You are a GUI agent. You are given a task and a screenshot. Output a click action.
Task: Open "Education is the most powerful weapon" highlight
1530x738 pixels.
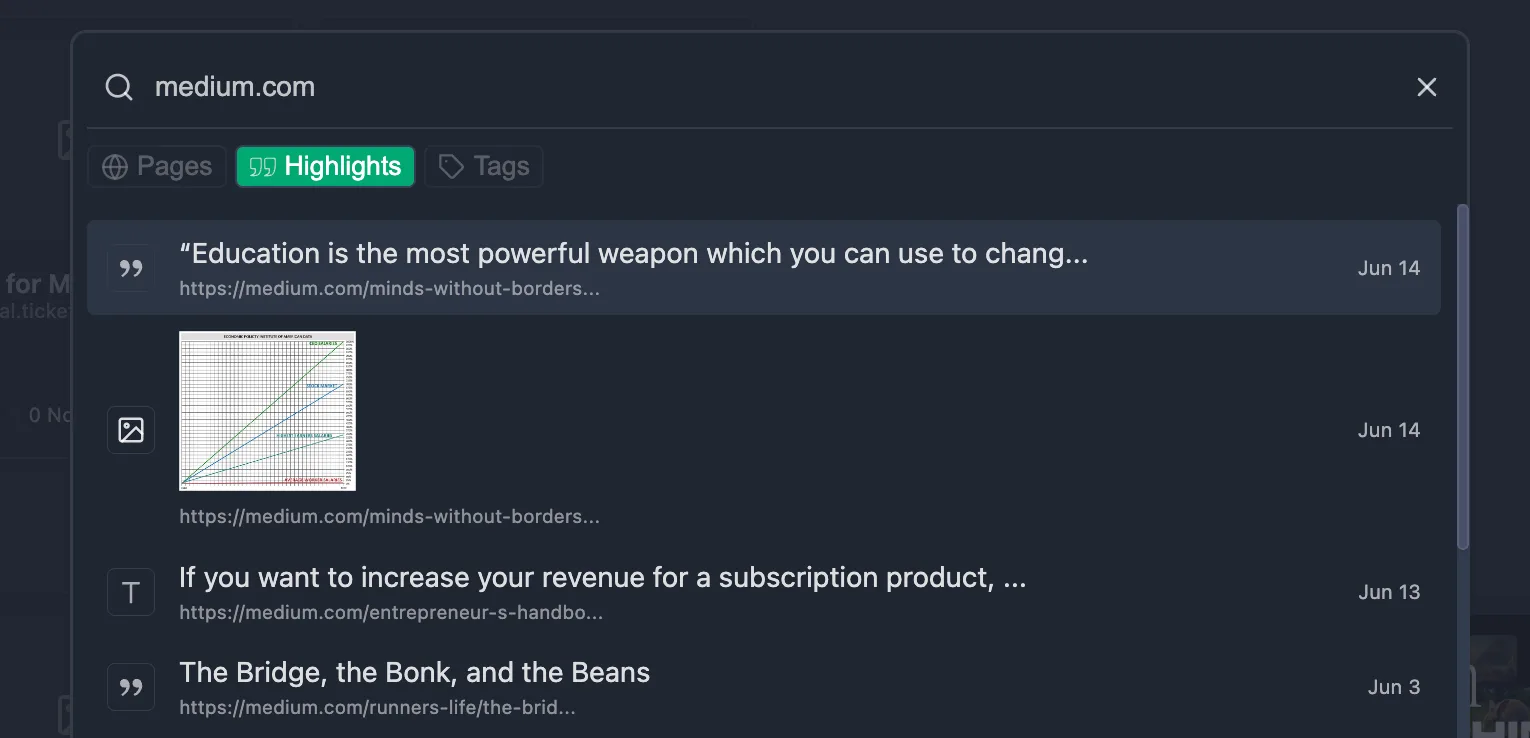click(764, 268)
